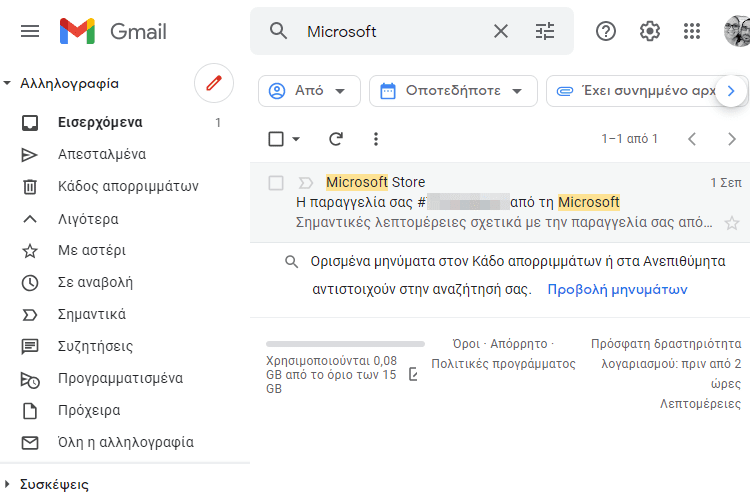
Task: Open the Settings gear
Action: click(x=650, y=32)
